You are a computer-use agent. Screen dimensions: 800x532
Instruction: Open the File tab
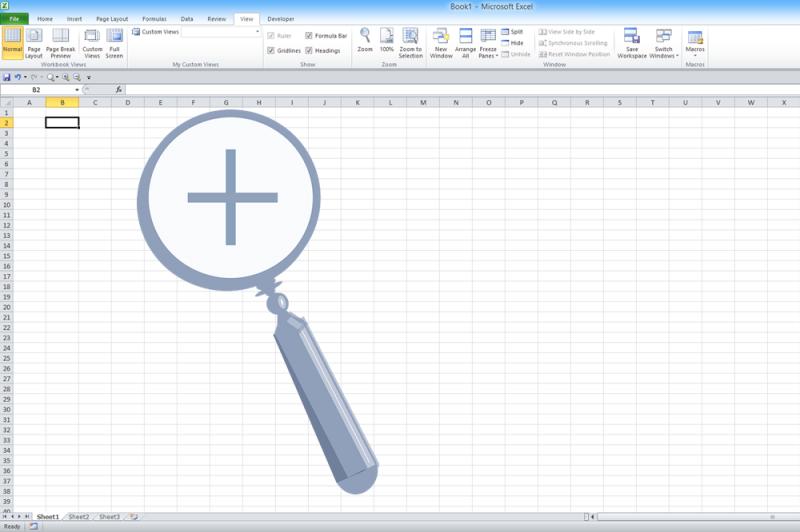pyautogui.click(x=14, y=19)
